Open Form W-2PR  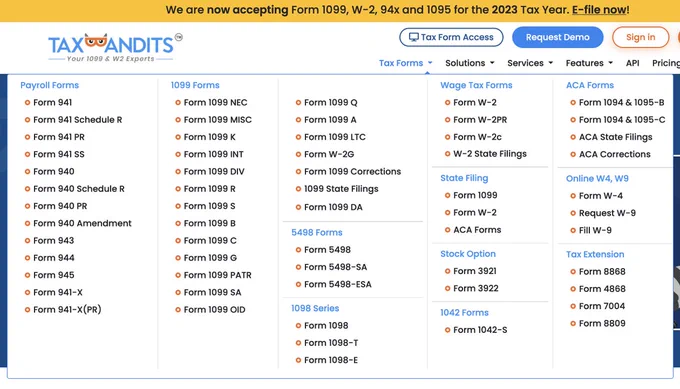pos(480,120)
